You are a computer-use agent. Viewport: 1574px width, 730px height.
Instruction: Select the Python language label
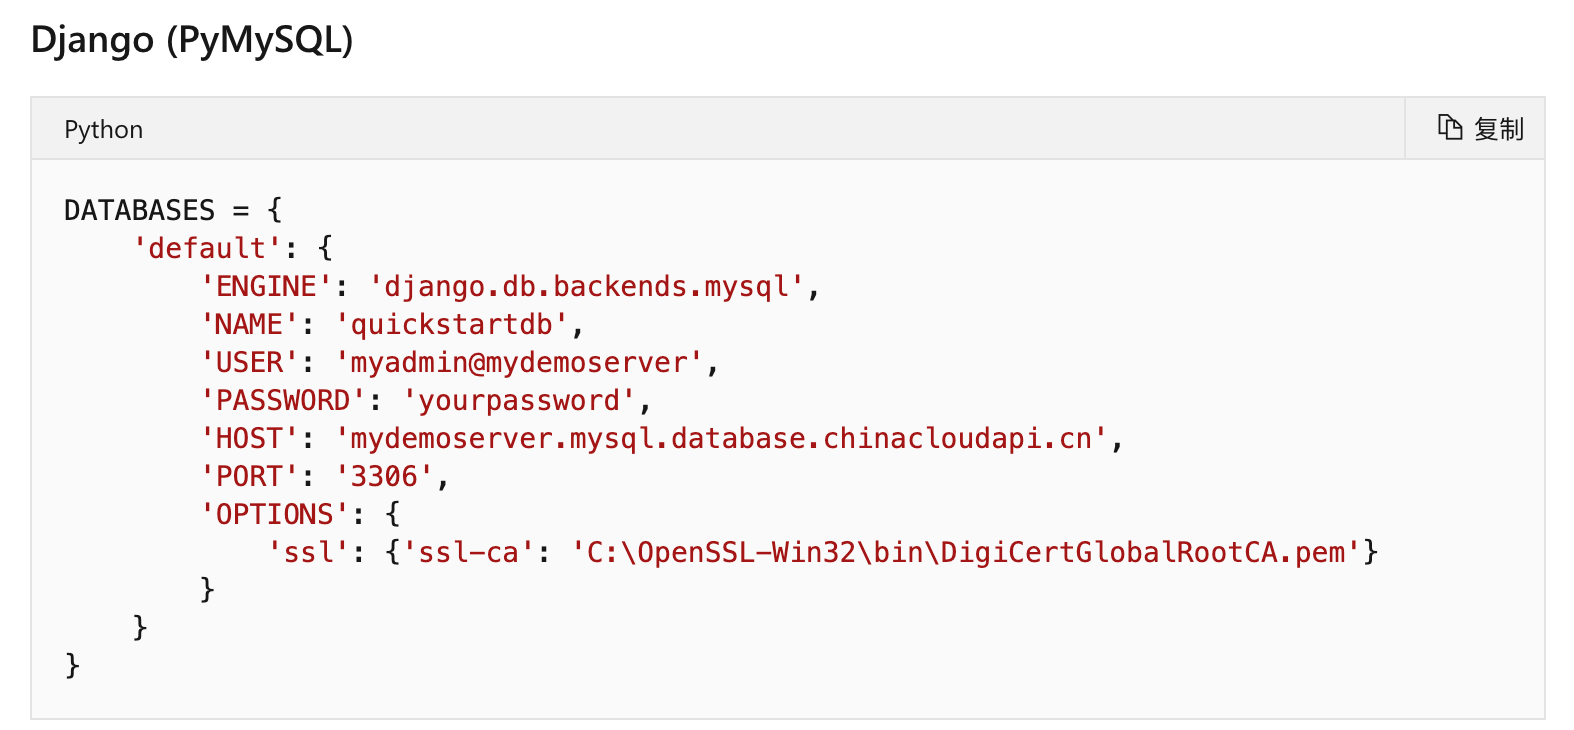pos(103,128)
